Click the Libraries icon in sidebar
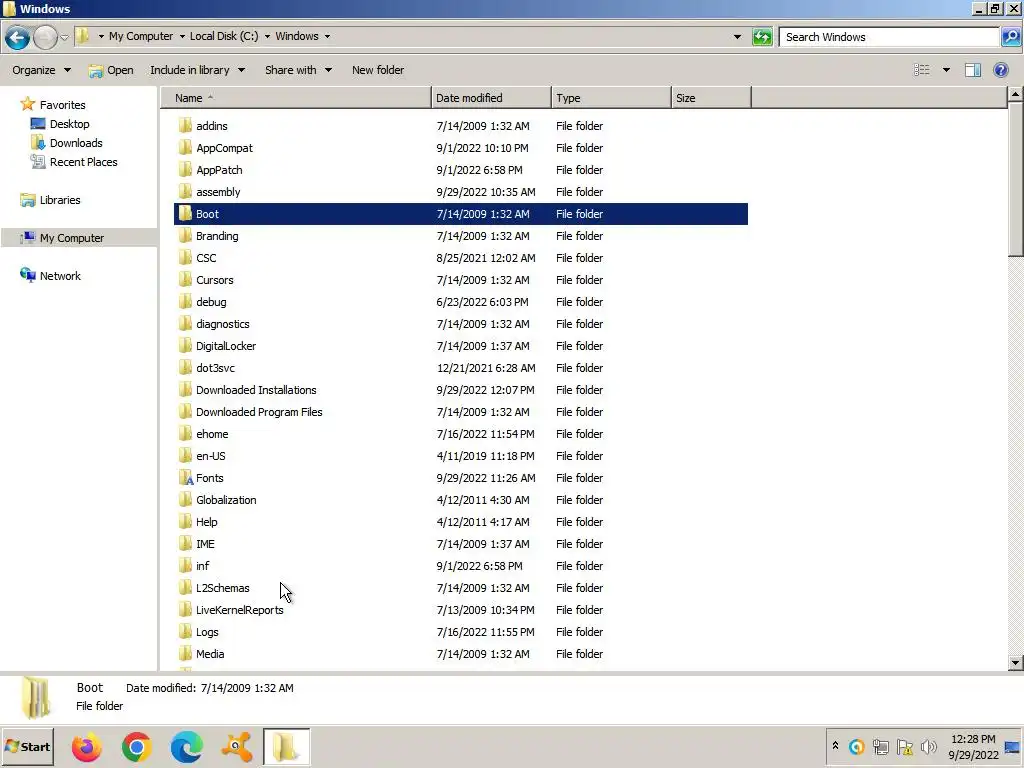This screenshot has height=768, width=1024. (27, 200)
